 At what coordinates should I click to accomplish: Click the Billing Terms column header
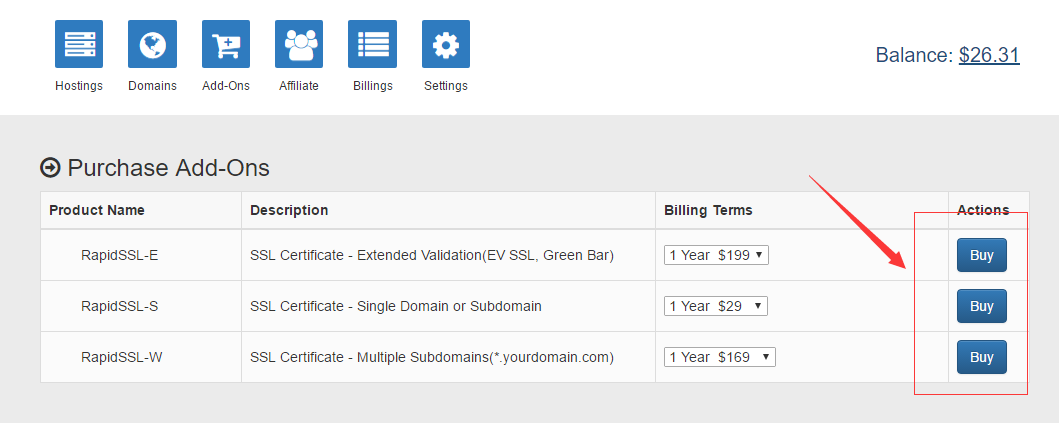click(708, 210)
